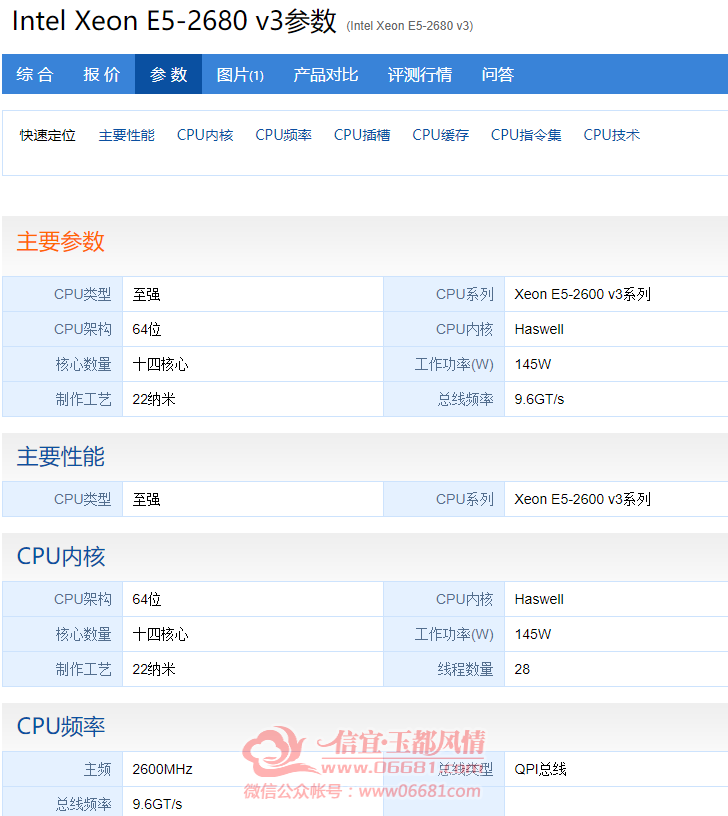Click the 28 thread count value
728x816 pixels.
(522, 669)
